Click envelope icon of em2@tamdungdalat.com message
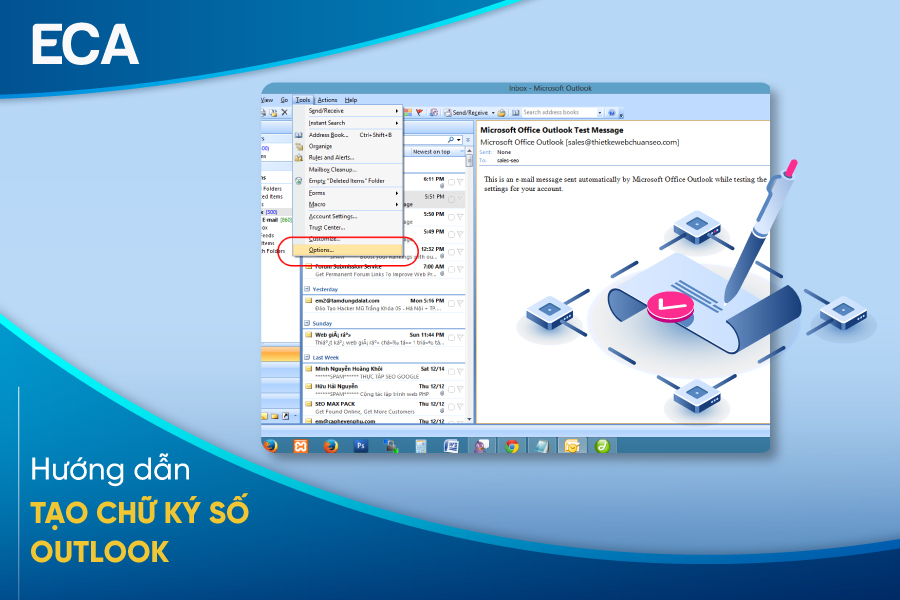The width and height of the screenshot is (900, 600). tap(308, 300)
